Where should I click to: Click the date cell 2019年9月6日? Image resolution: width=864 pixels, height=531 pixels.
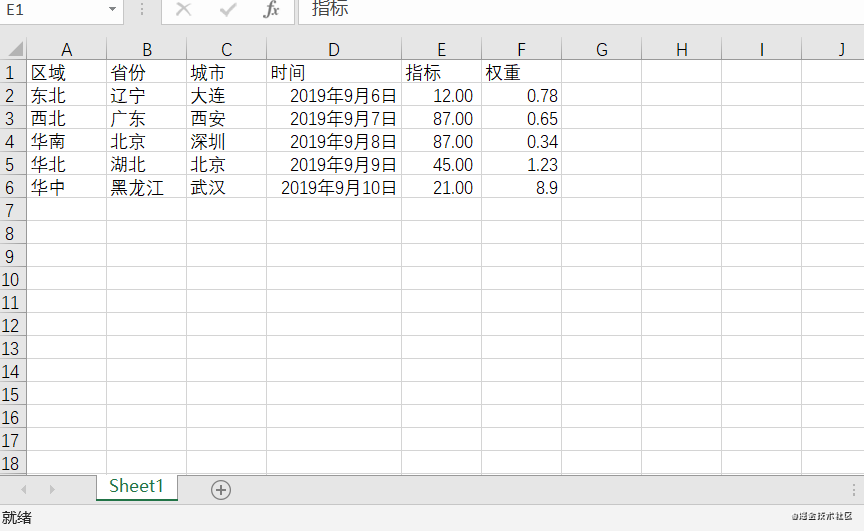click(334, 95)
